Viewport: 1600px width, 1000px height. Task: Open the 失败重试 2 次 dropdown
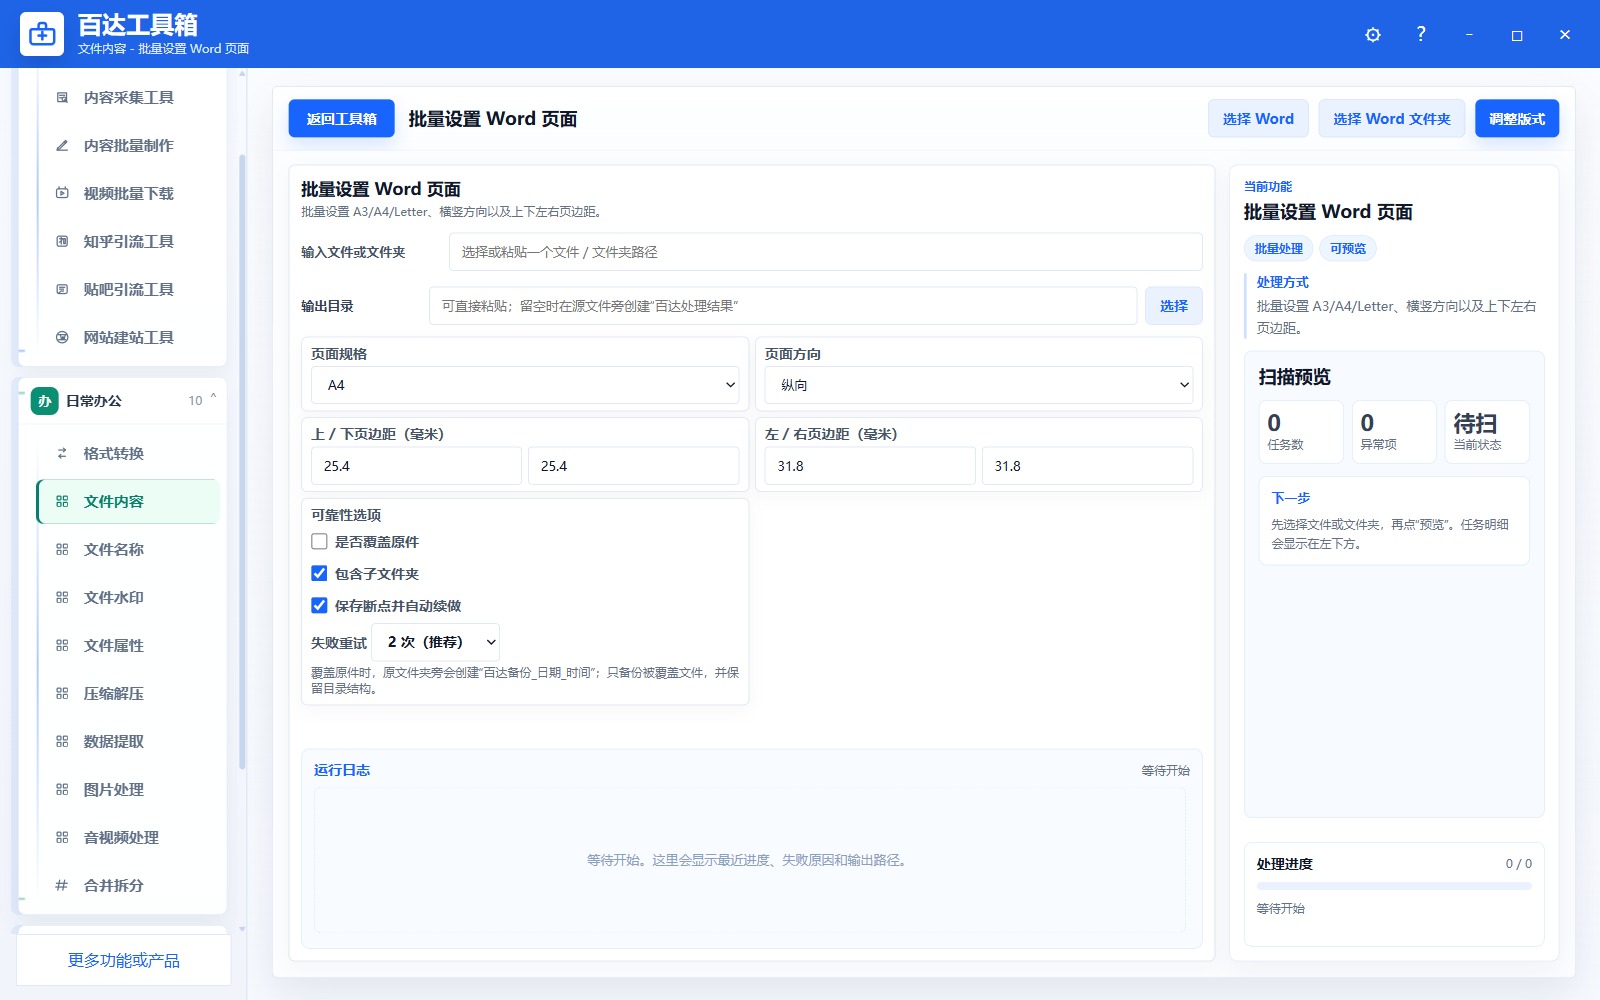436,642
